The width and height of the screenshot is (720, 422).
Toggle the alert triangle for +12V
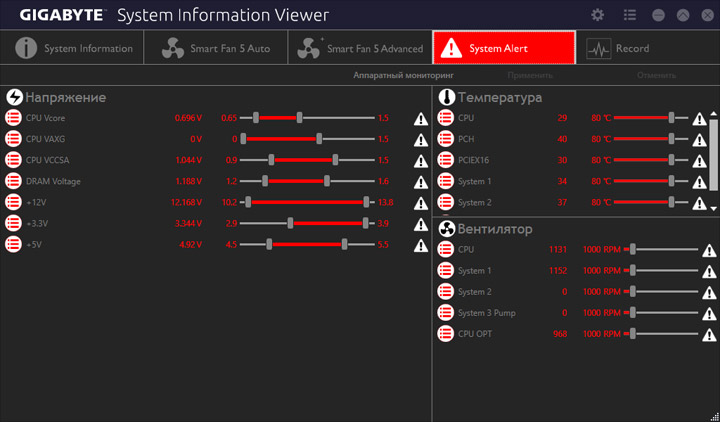[421, 203]
